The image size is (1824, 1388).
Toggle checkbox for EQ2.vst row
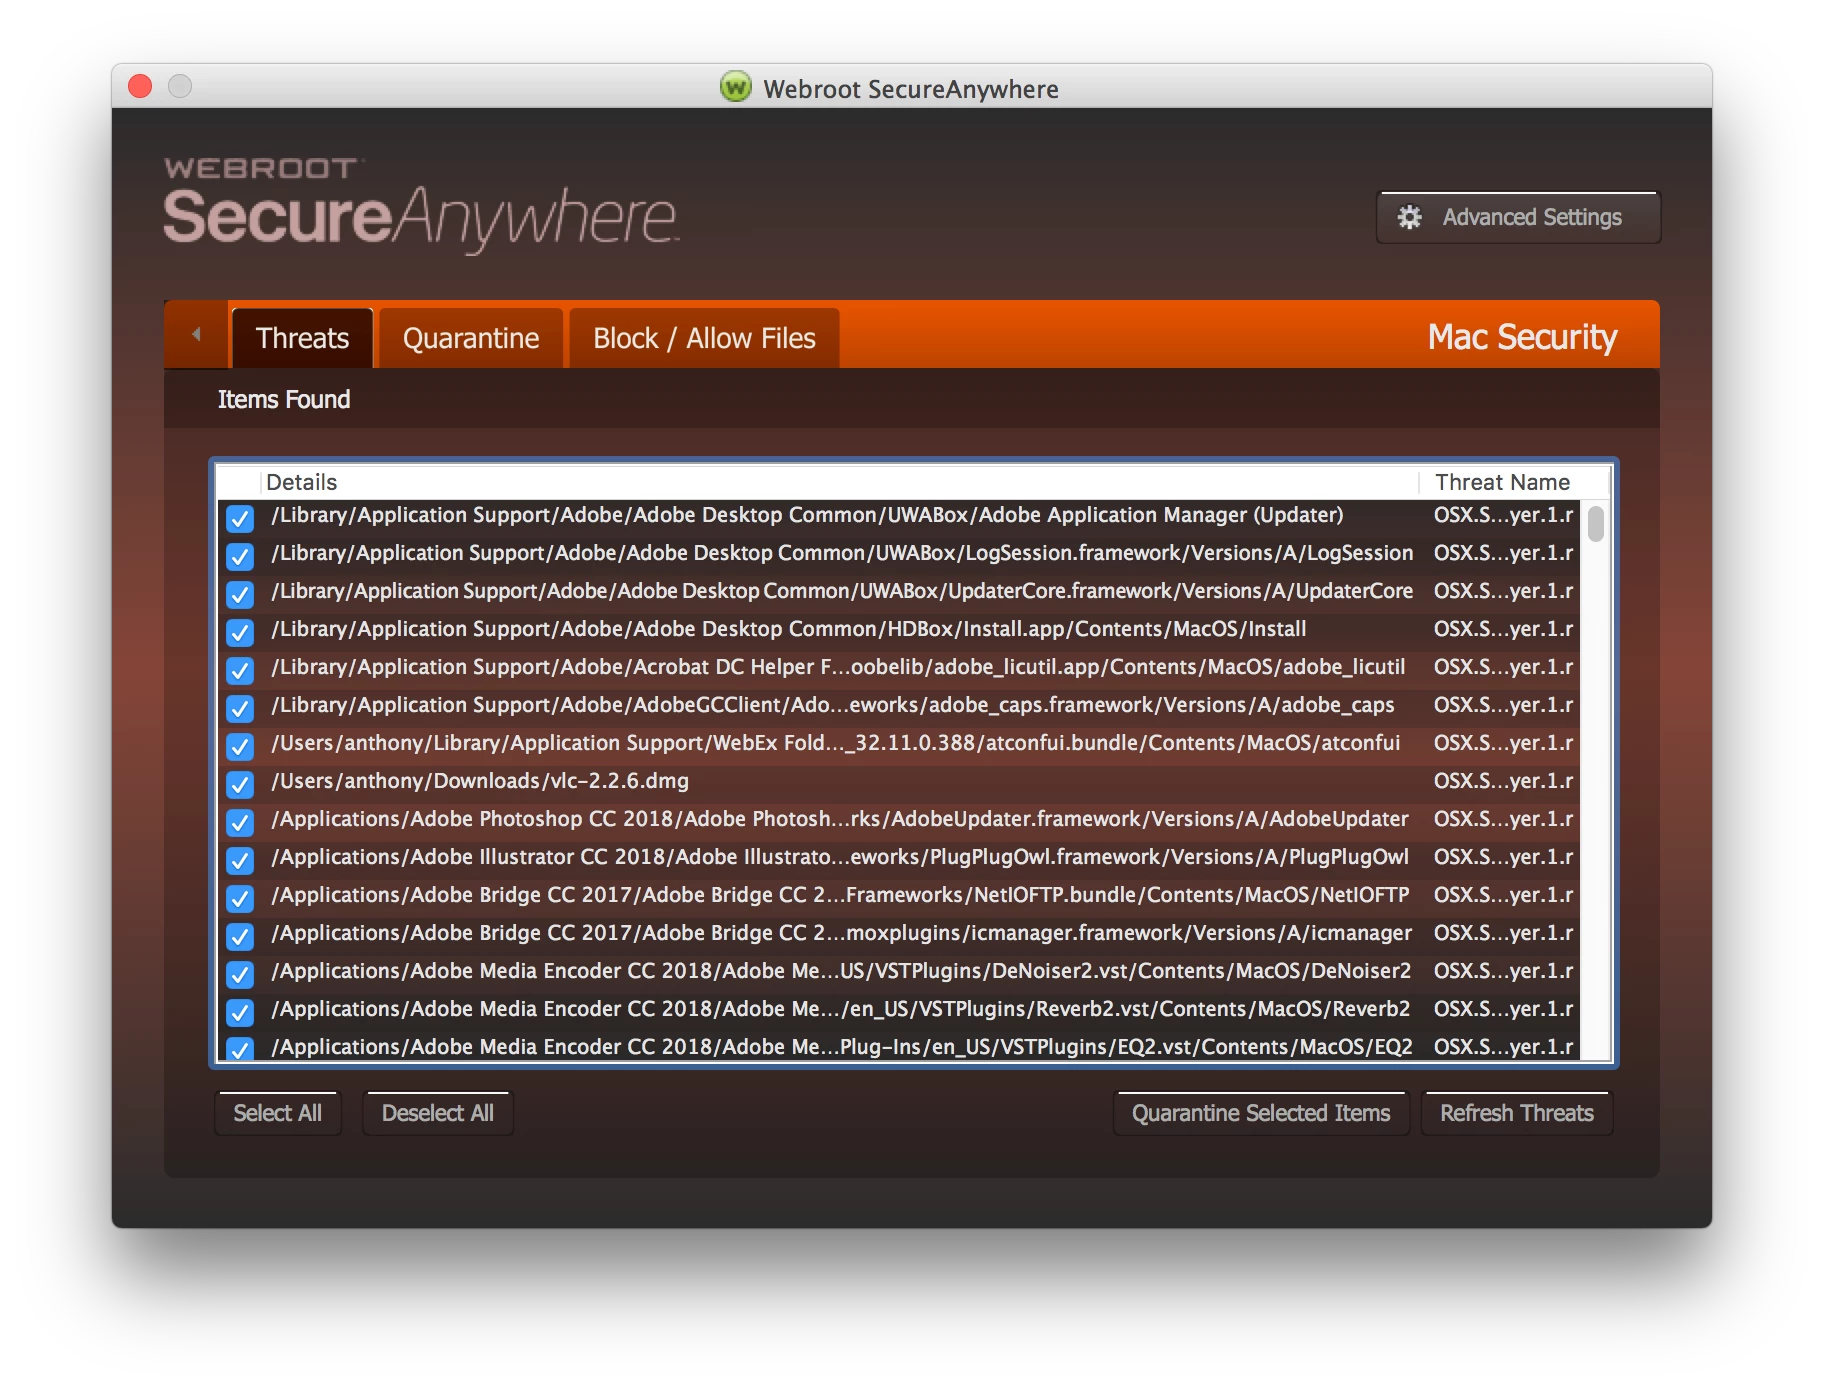pyautogui.click(x=240, y=1048)
